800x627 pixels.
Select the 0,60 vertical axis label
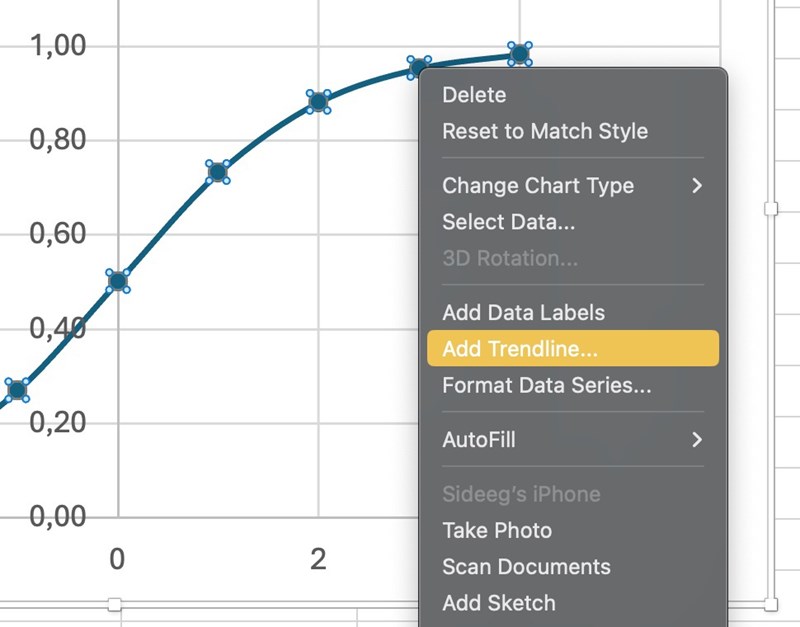click(x=57, y=234)
